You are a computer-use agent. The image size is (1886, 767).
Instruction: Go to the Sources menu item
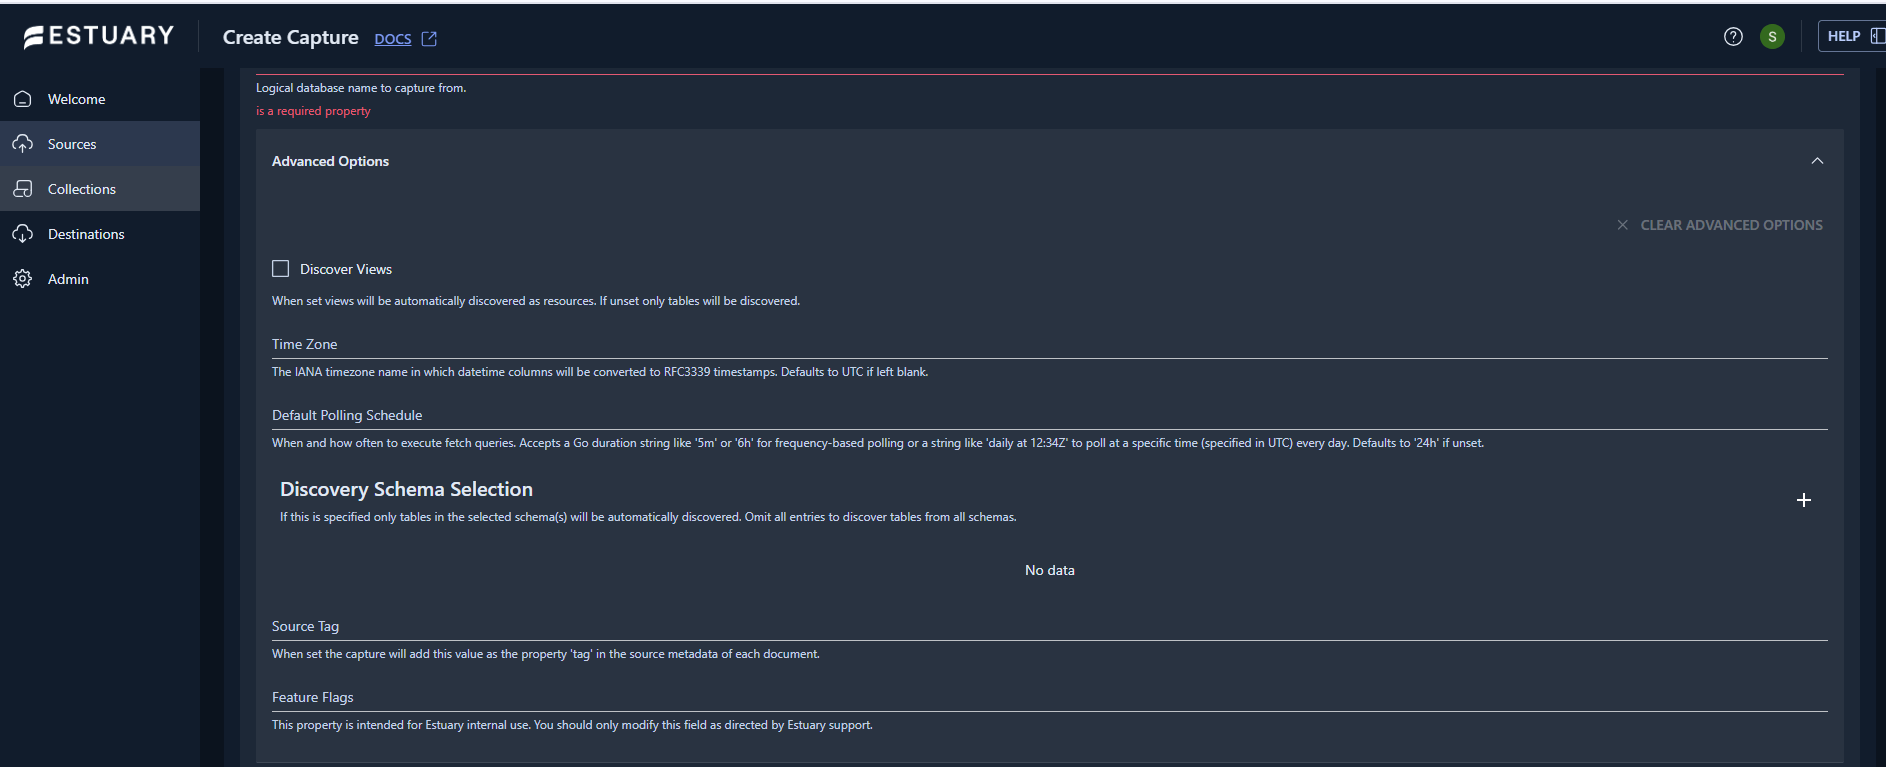(x=72, y=144)
